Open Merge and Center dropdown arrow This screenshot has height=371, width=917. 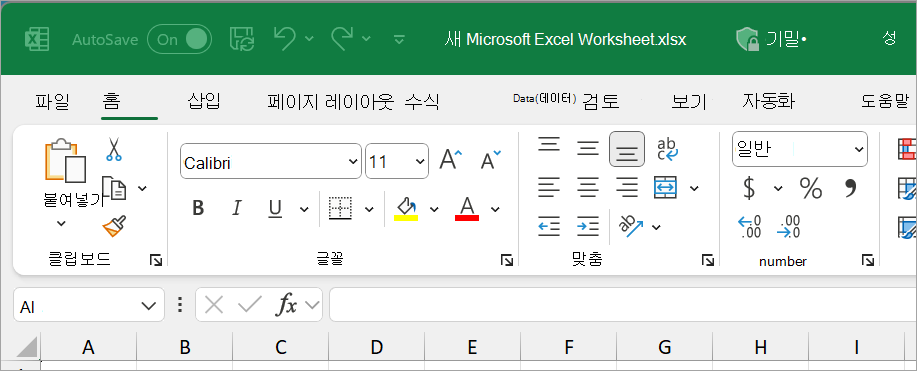click(x=694, y=188)
